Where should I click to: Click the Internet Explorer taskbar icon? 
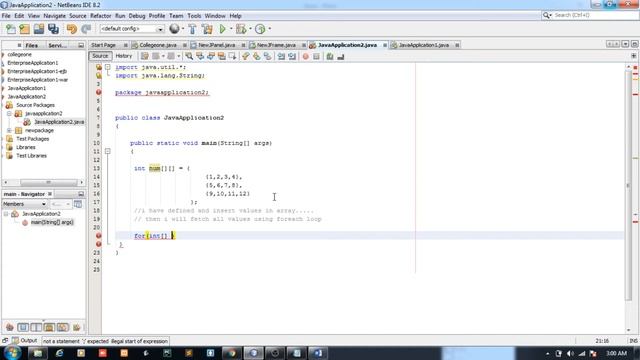point(59,353)
